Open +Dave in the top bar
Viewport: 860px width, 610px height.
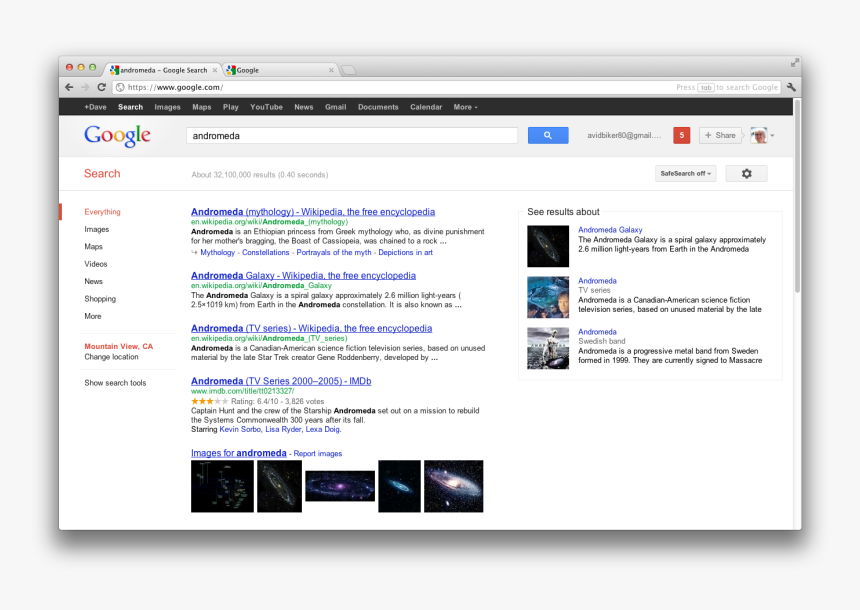pos(95,108)
